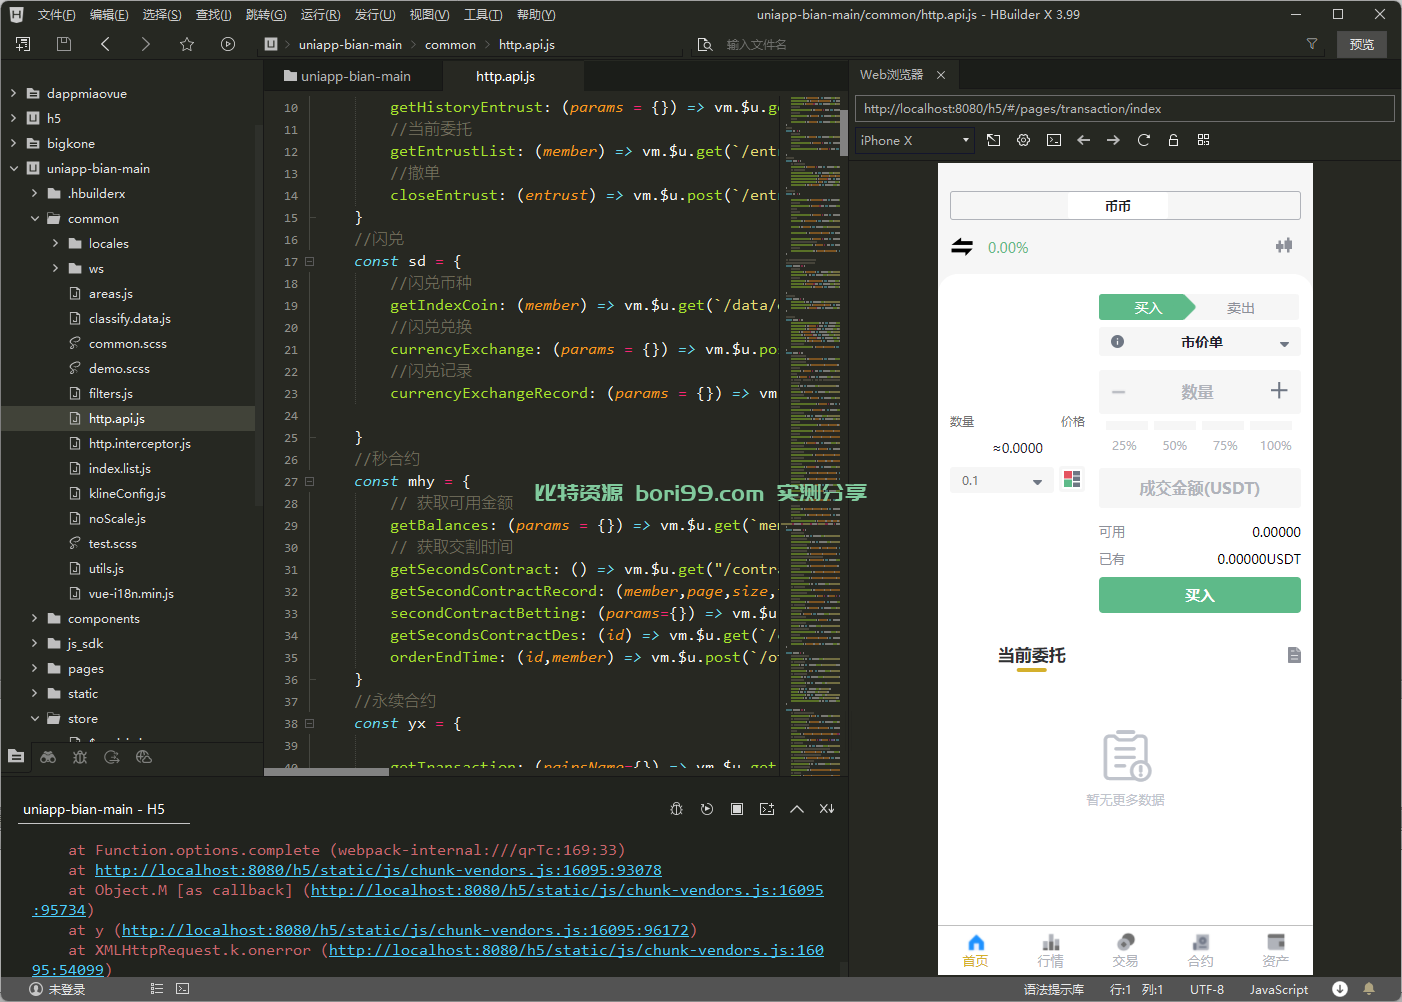Expand the dappmiaovue project
The image size is (1402, 1002).
pyautogui.click(x=13, y=93)
